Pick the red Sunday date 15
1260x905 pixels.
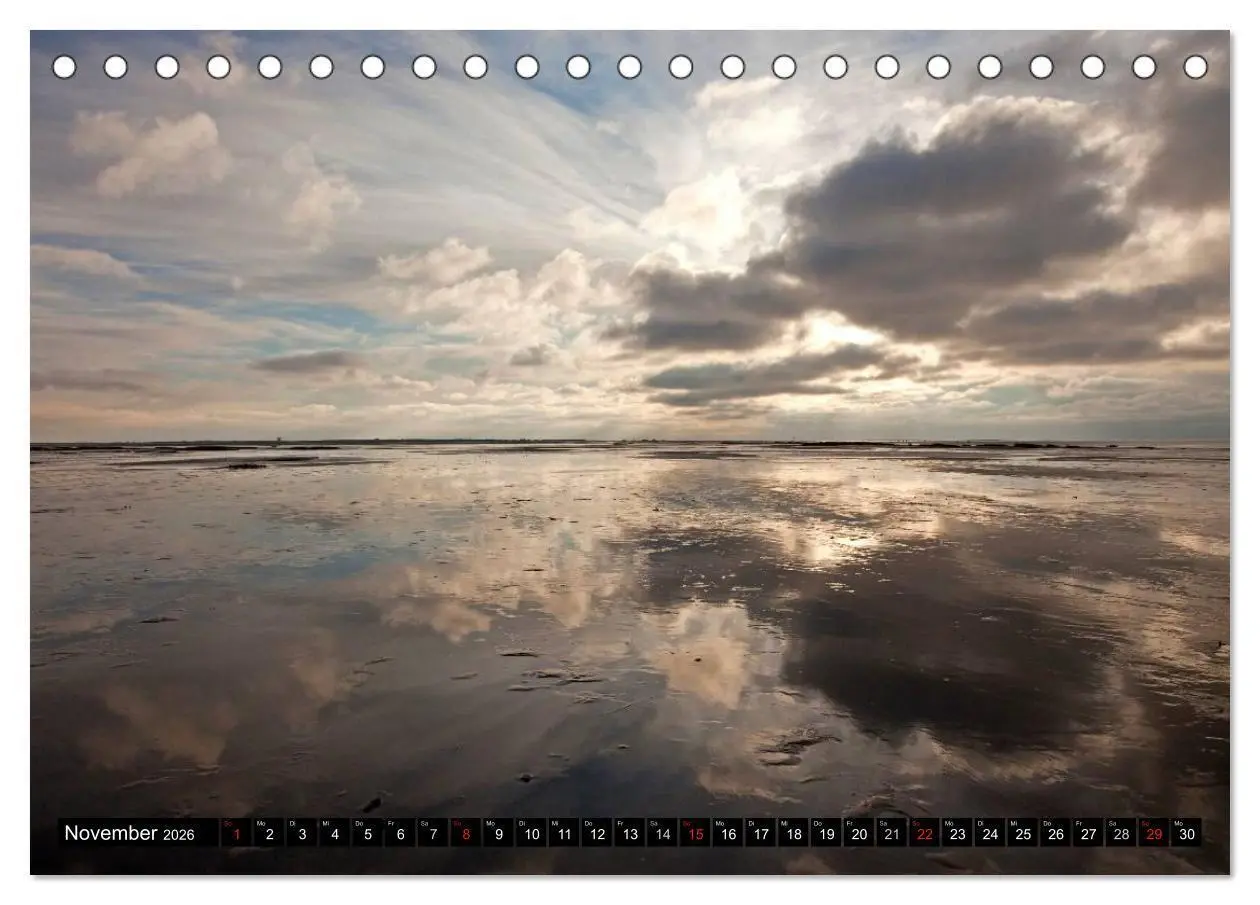click(x=695, y=833)
